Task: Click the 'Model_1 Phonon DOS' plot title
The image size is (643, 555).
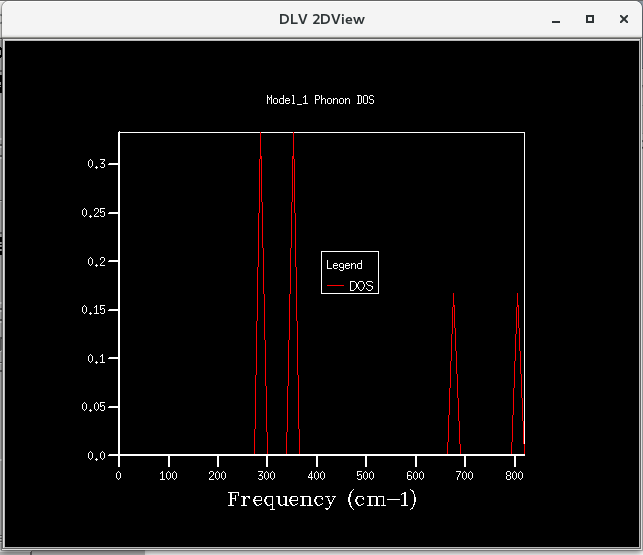Action: [320, 100]
